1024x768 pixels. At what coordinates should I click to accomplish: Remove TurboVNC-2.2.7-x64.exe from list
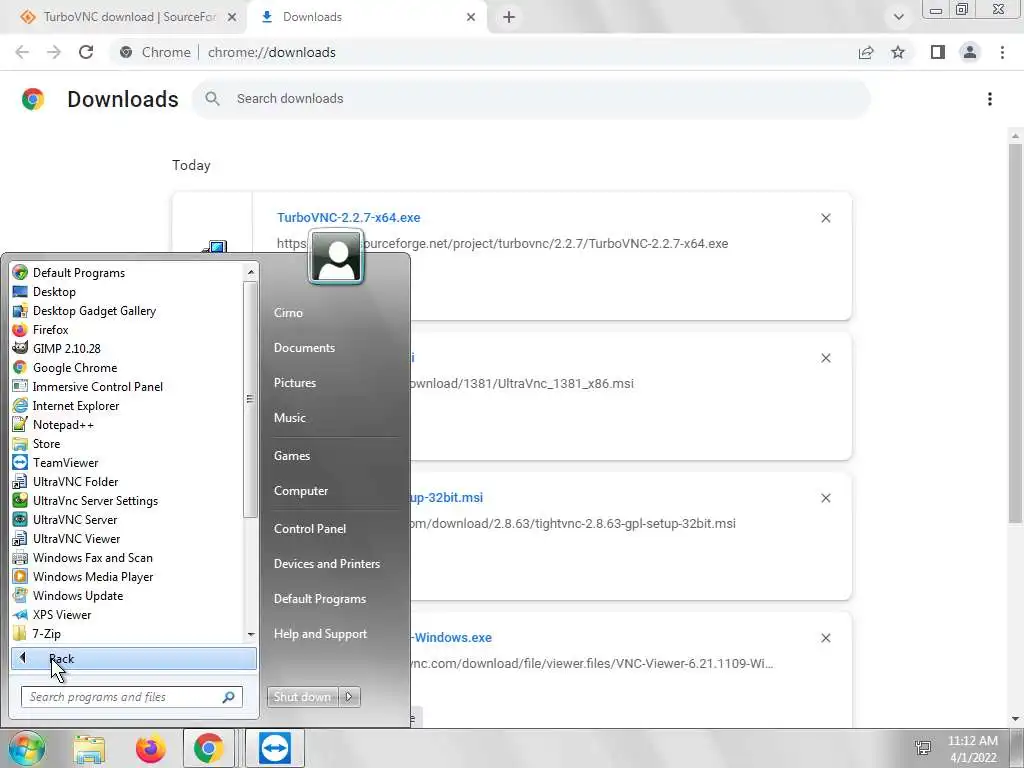coord(826,218)
